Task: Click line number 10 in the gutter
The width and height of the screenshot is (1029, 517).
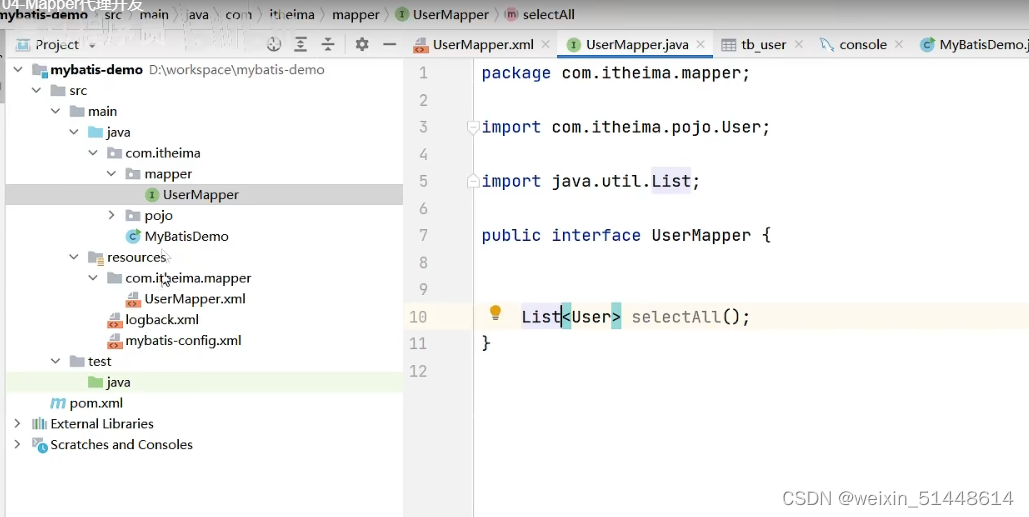Action: tap(418, 317)
